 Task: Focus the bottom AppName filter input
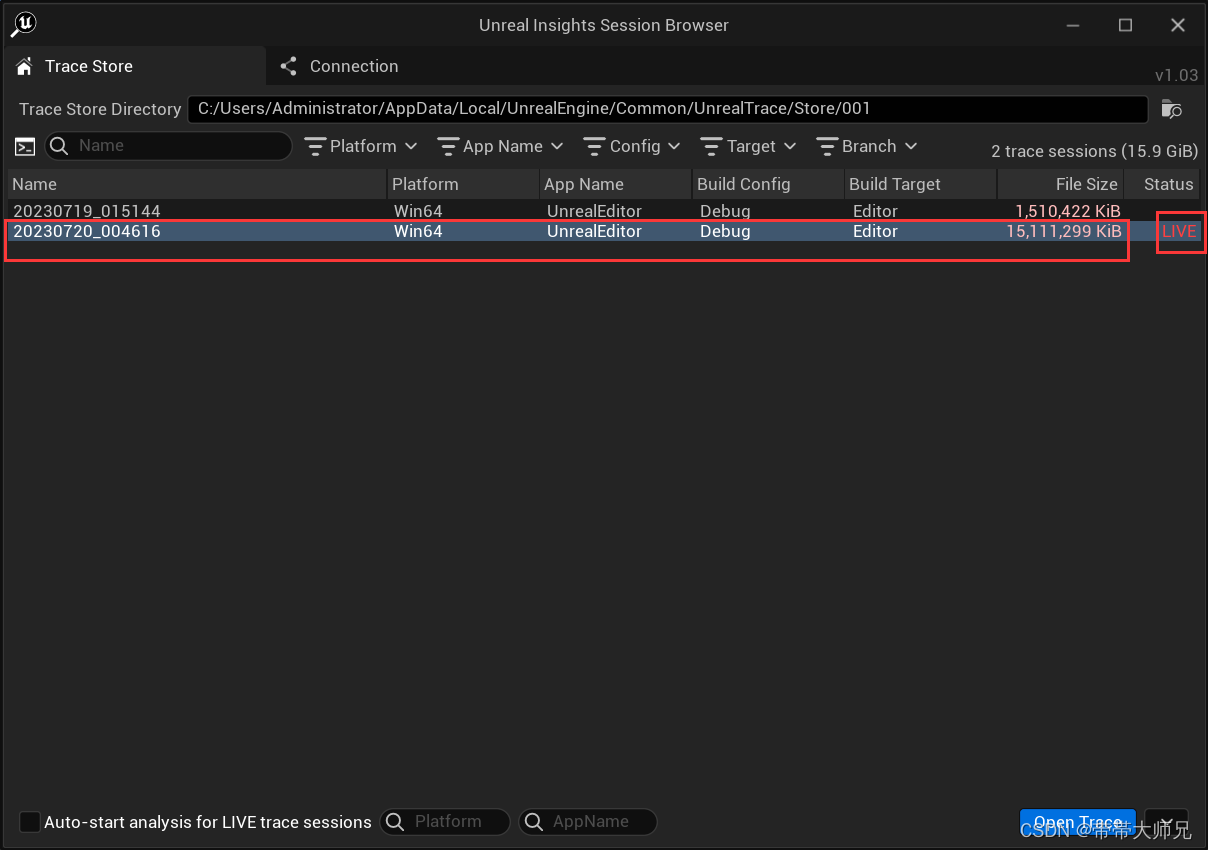point(587,822)
